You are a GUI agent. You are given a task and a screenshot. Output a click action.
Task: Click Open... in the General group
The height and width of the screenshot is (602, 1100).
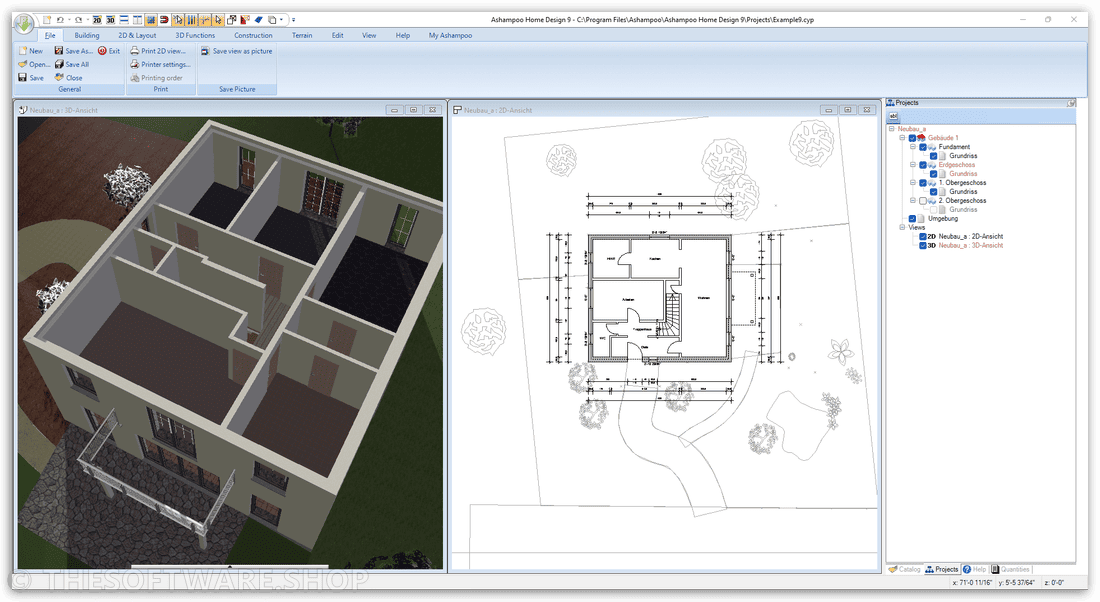pos(34,65)
